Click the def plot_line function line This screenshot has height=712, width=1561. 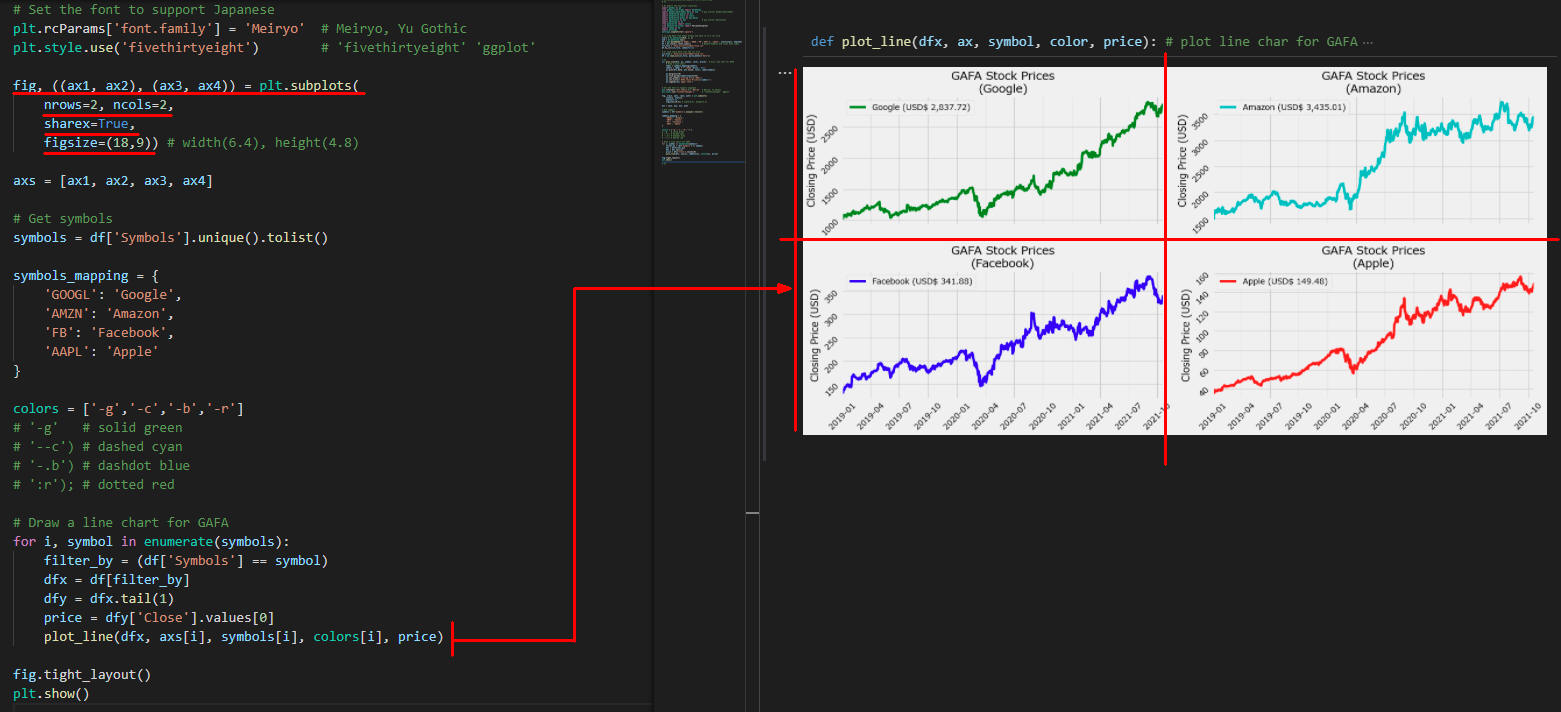pos(1092,43)
